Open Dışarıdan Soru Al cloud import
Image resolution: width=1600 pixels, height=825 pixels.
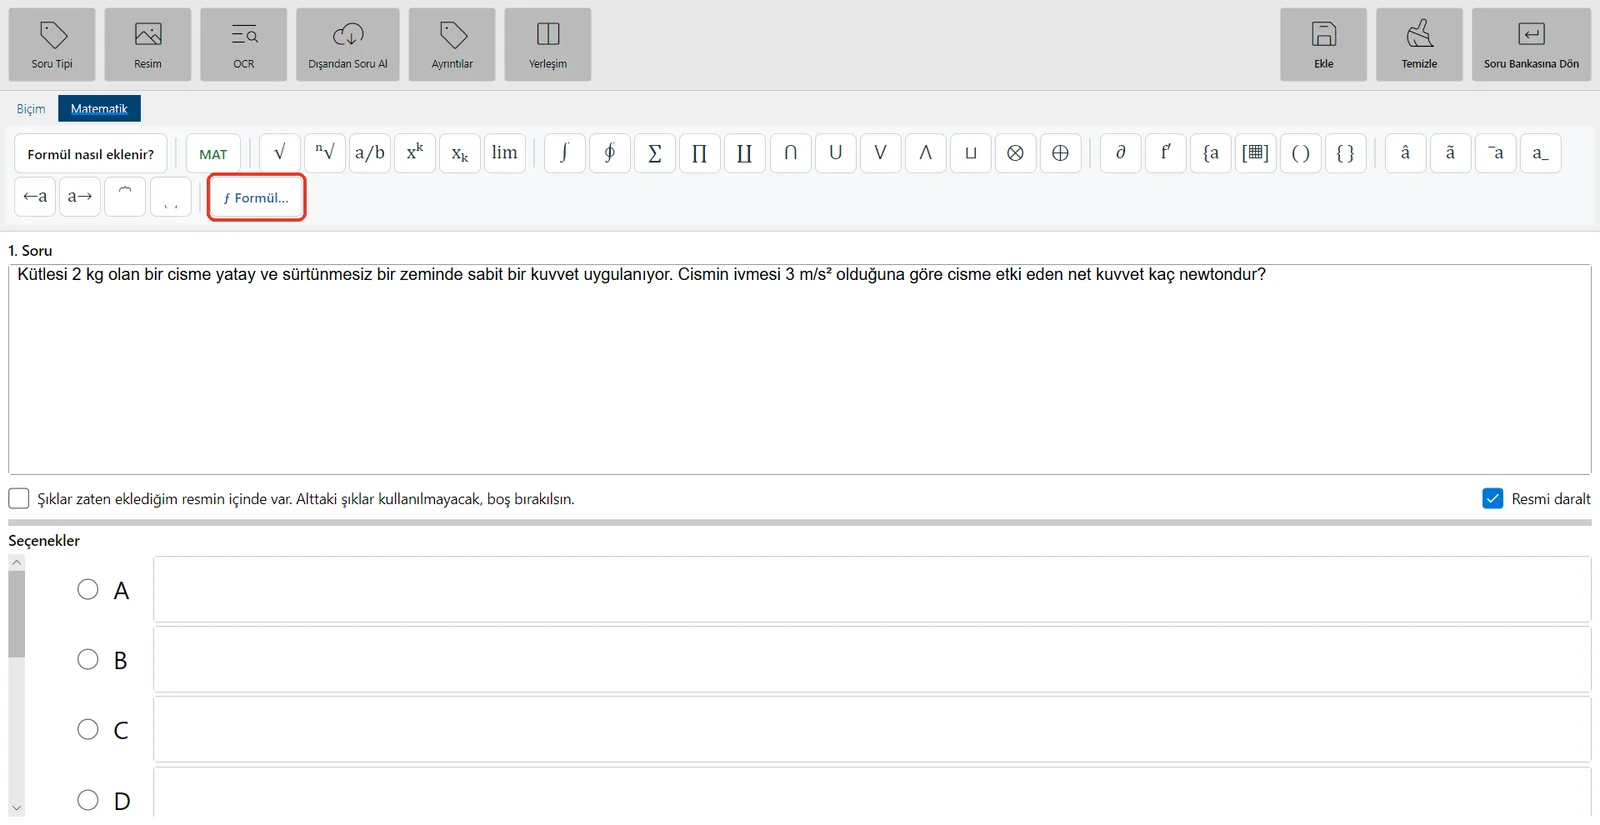348,44
